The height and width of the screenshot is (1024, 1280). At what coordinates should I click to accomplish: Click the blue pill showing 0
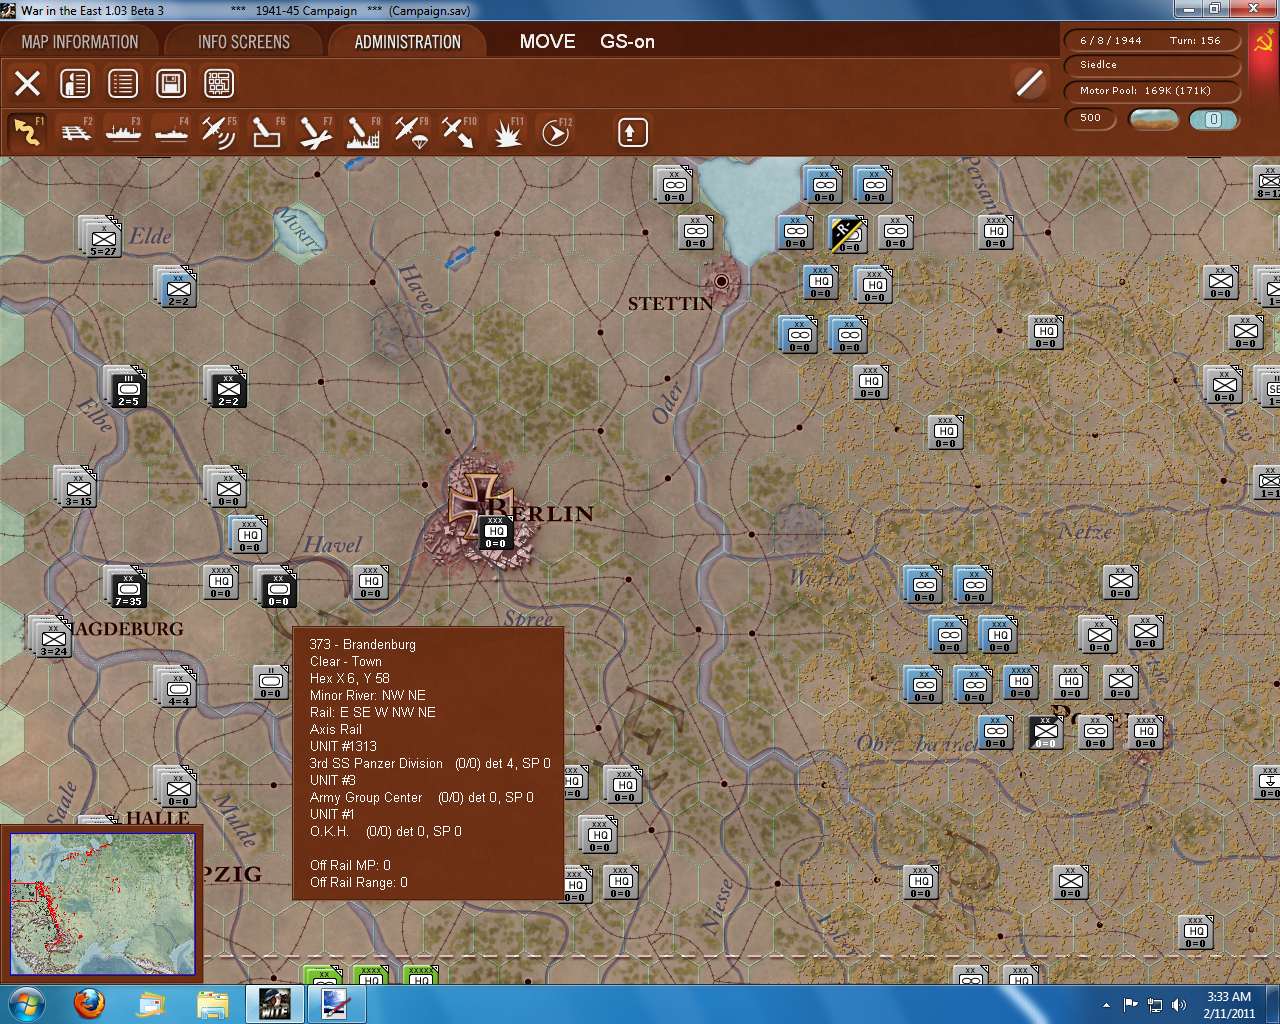(1213, 119)
